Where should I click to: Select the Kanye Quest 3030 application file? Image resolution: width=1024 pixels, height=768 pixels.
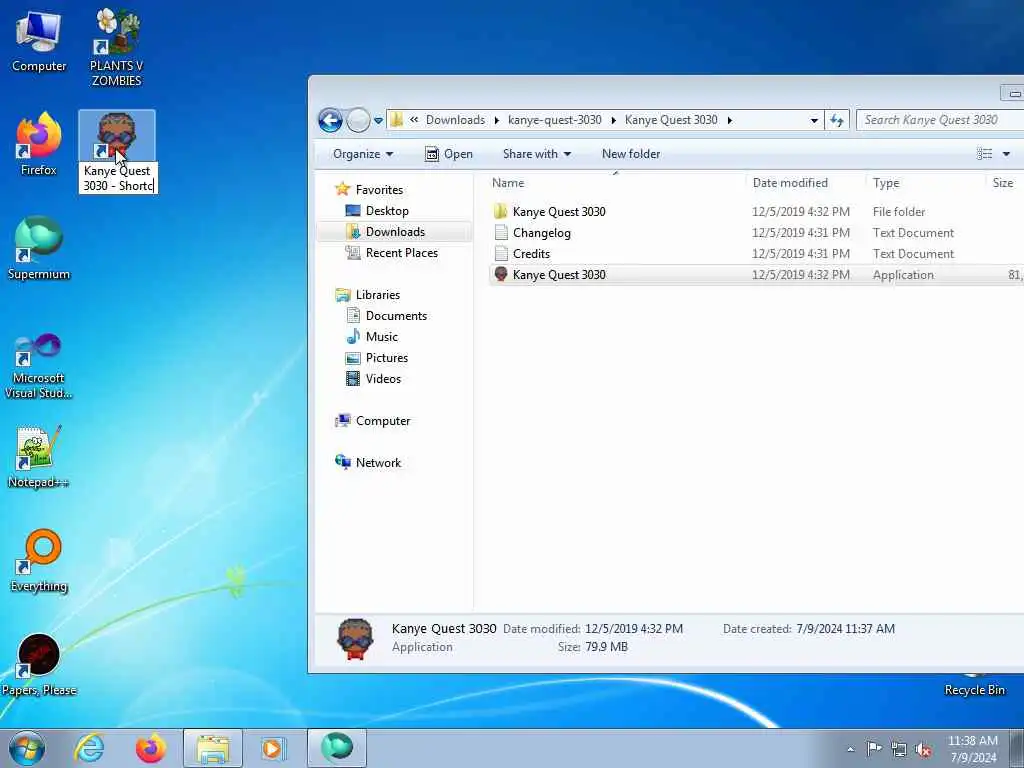point(756,274)
